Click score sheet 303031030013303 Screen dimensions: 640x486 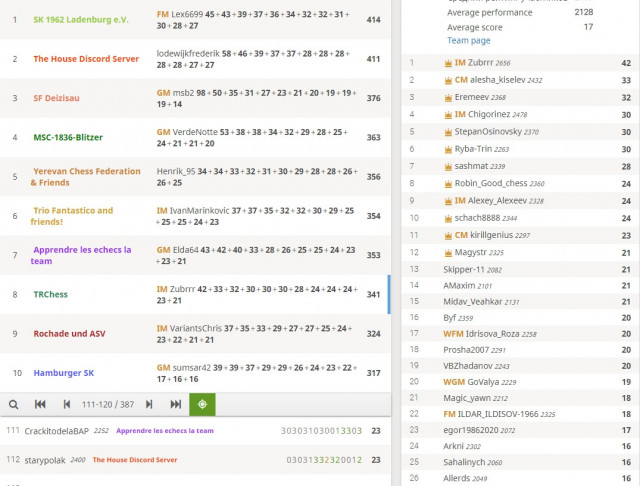(x=321, y=431)
